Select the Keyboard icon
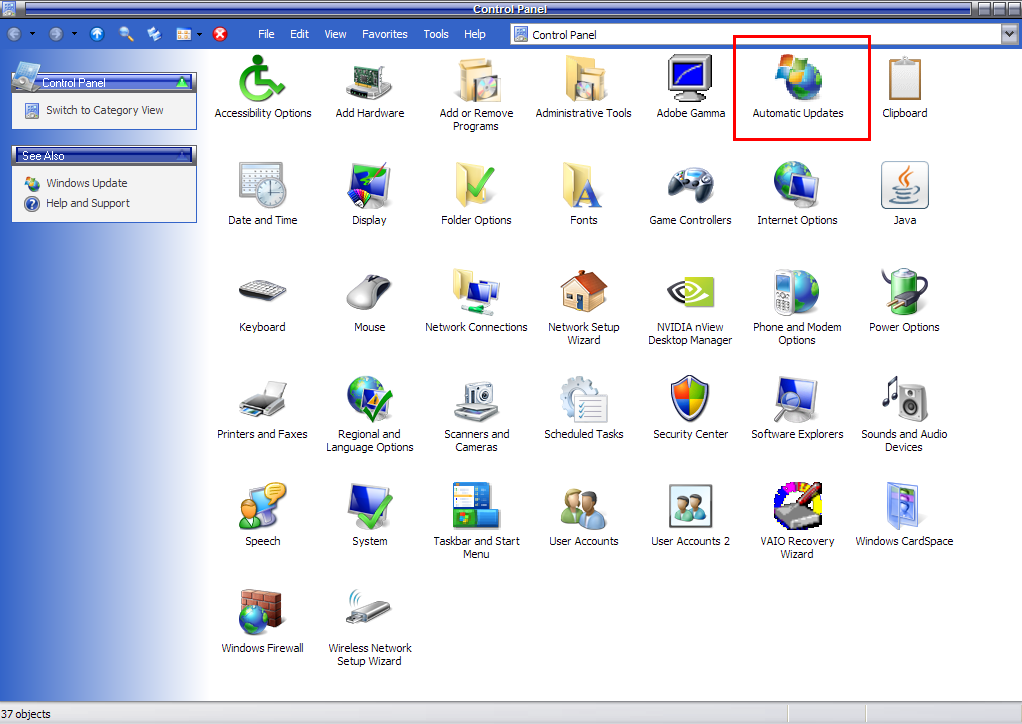1022x724 pixels. [262, 291]
